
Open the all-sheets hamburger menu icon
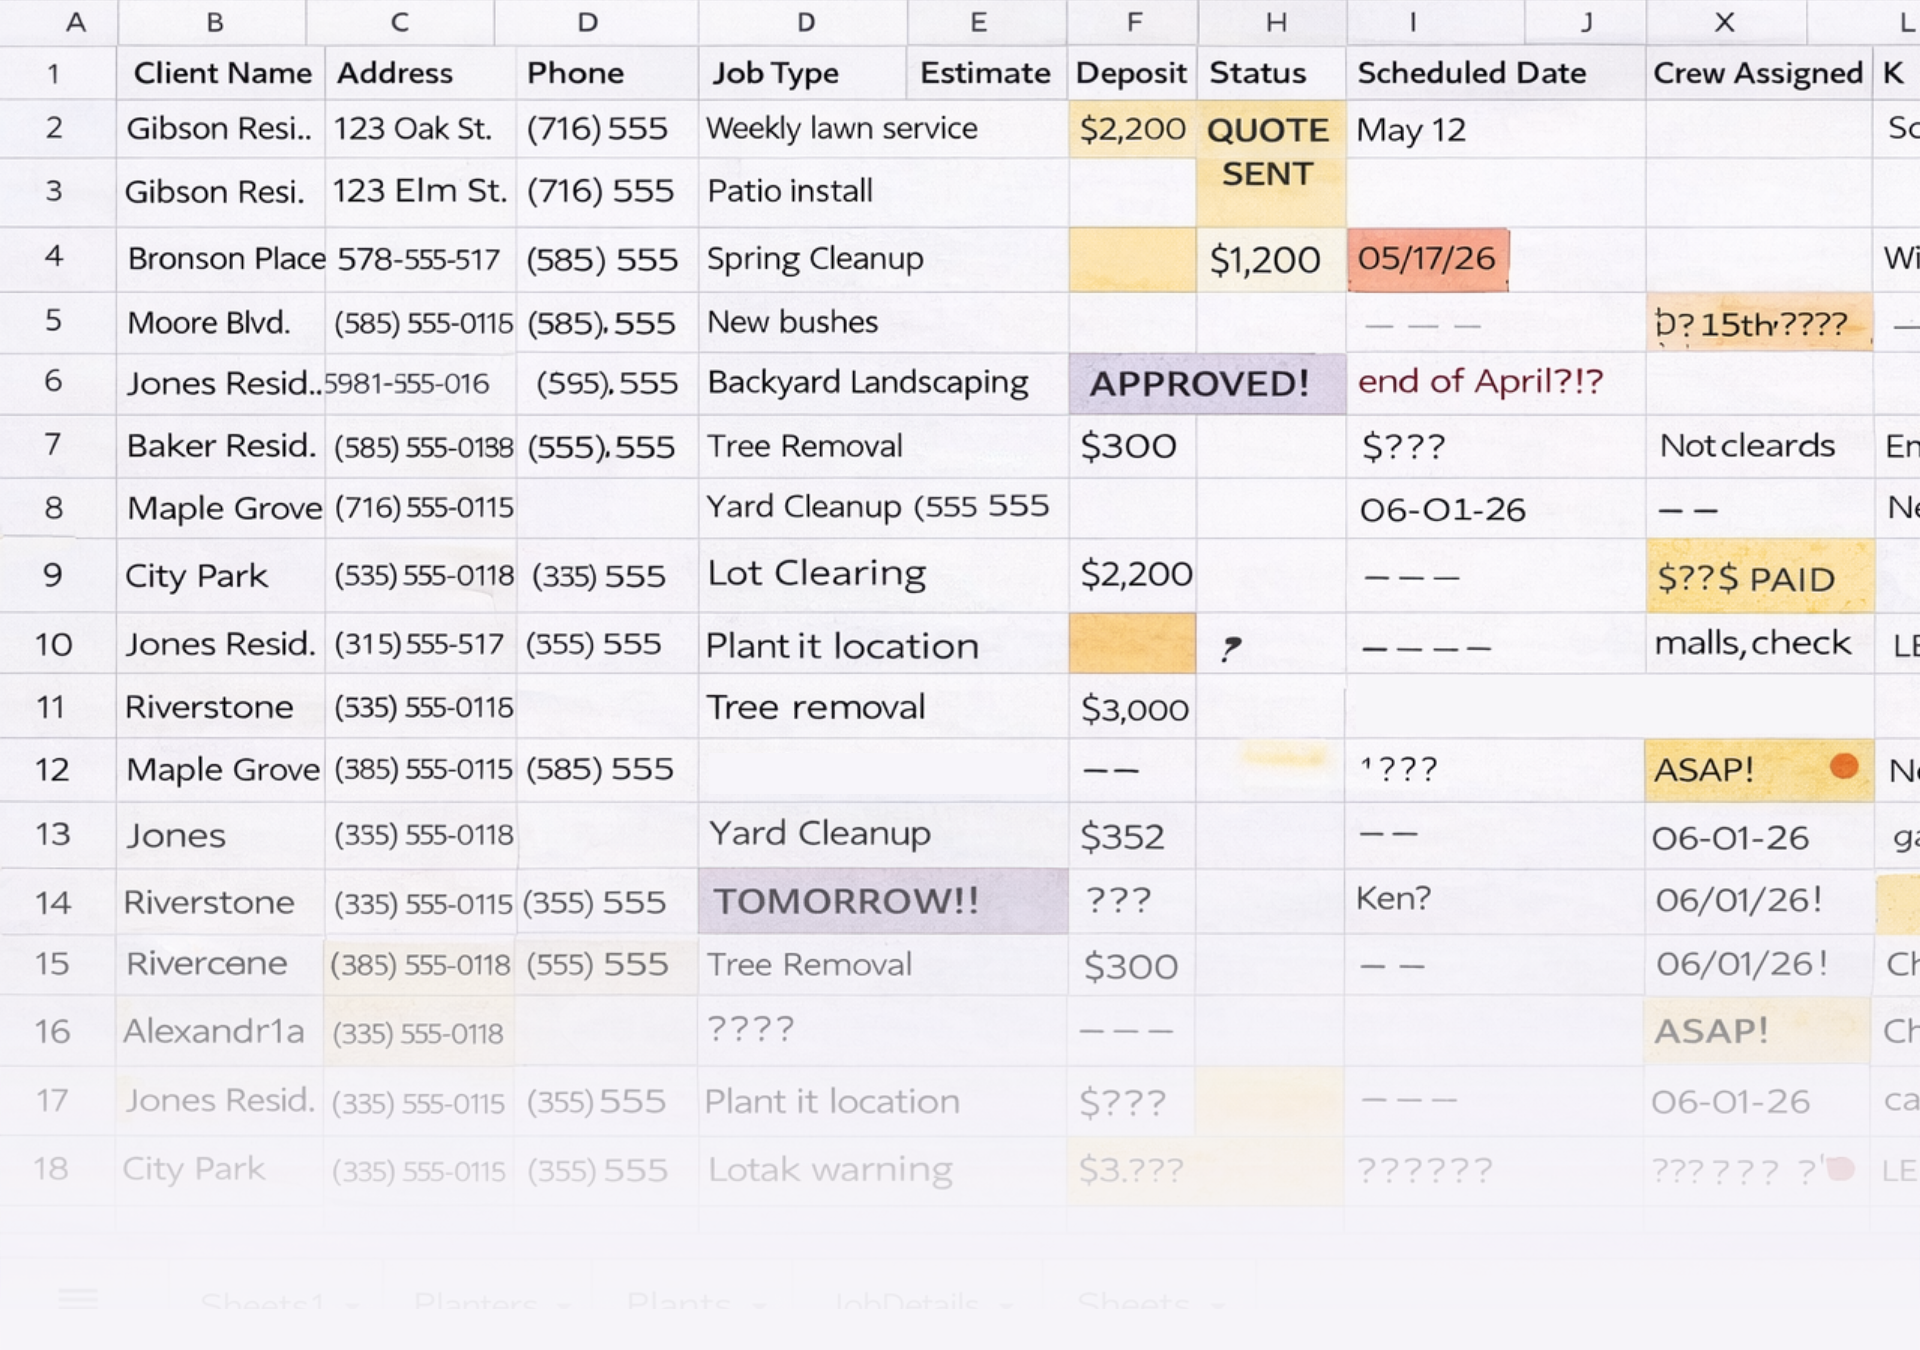tap(78, 1299)
